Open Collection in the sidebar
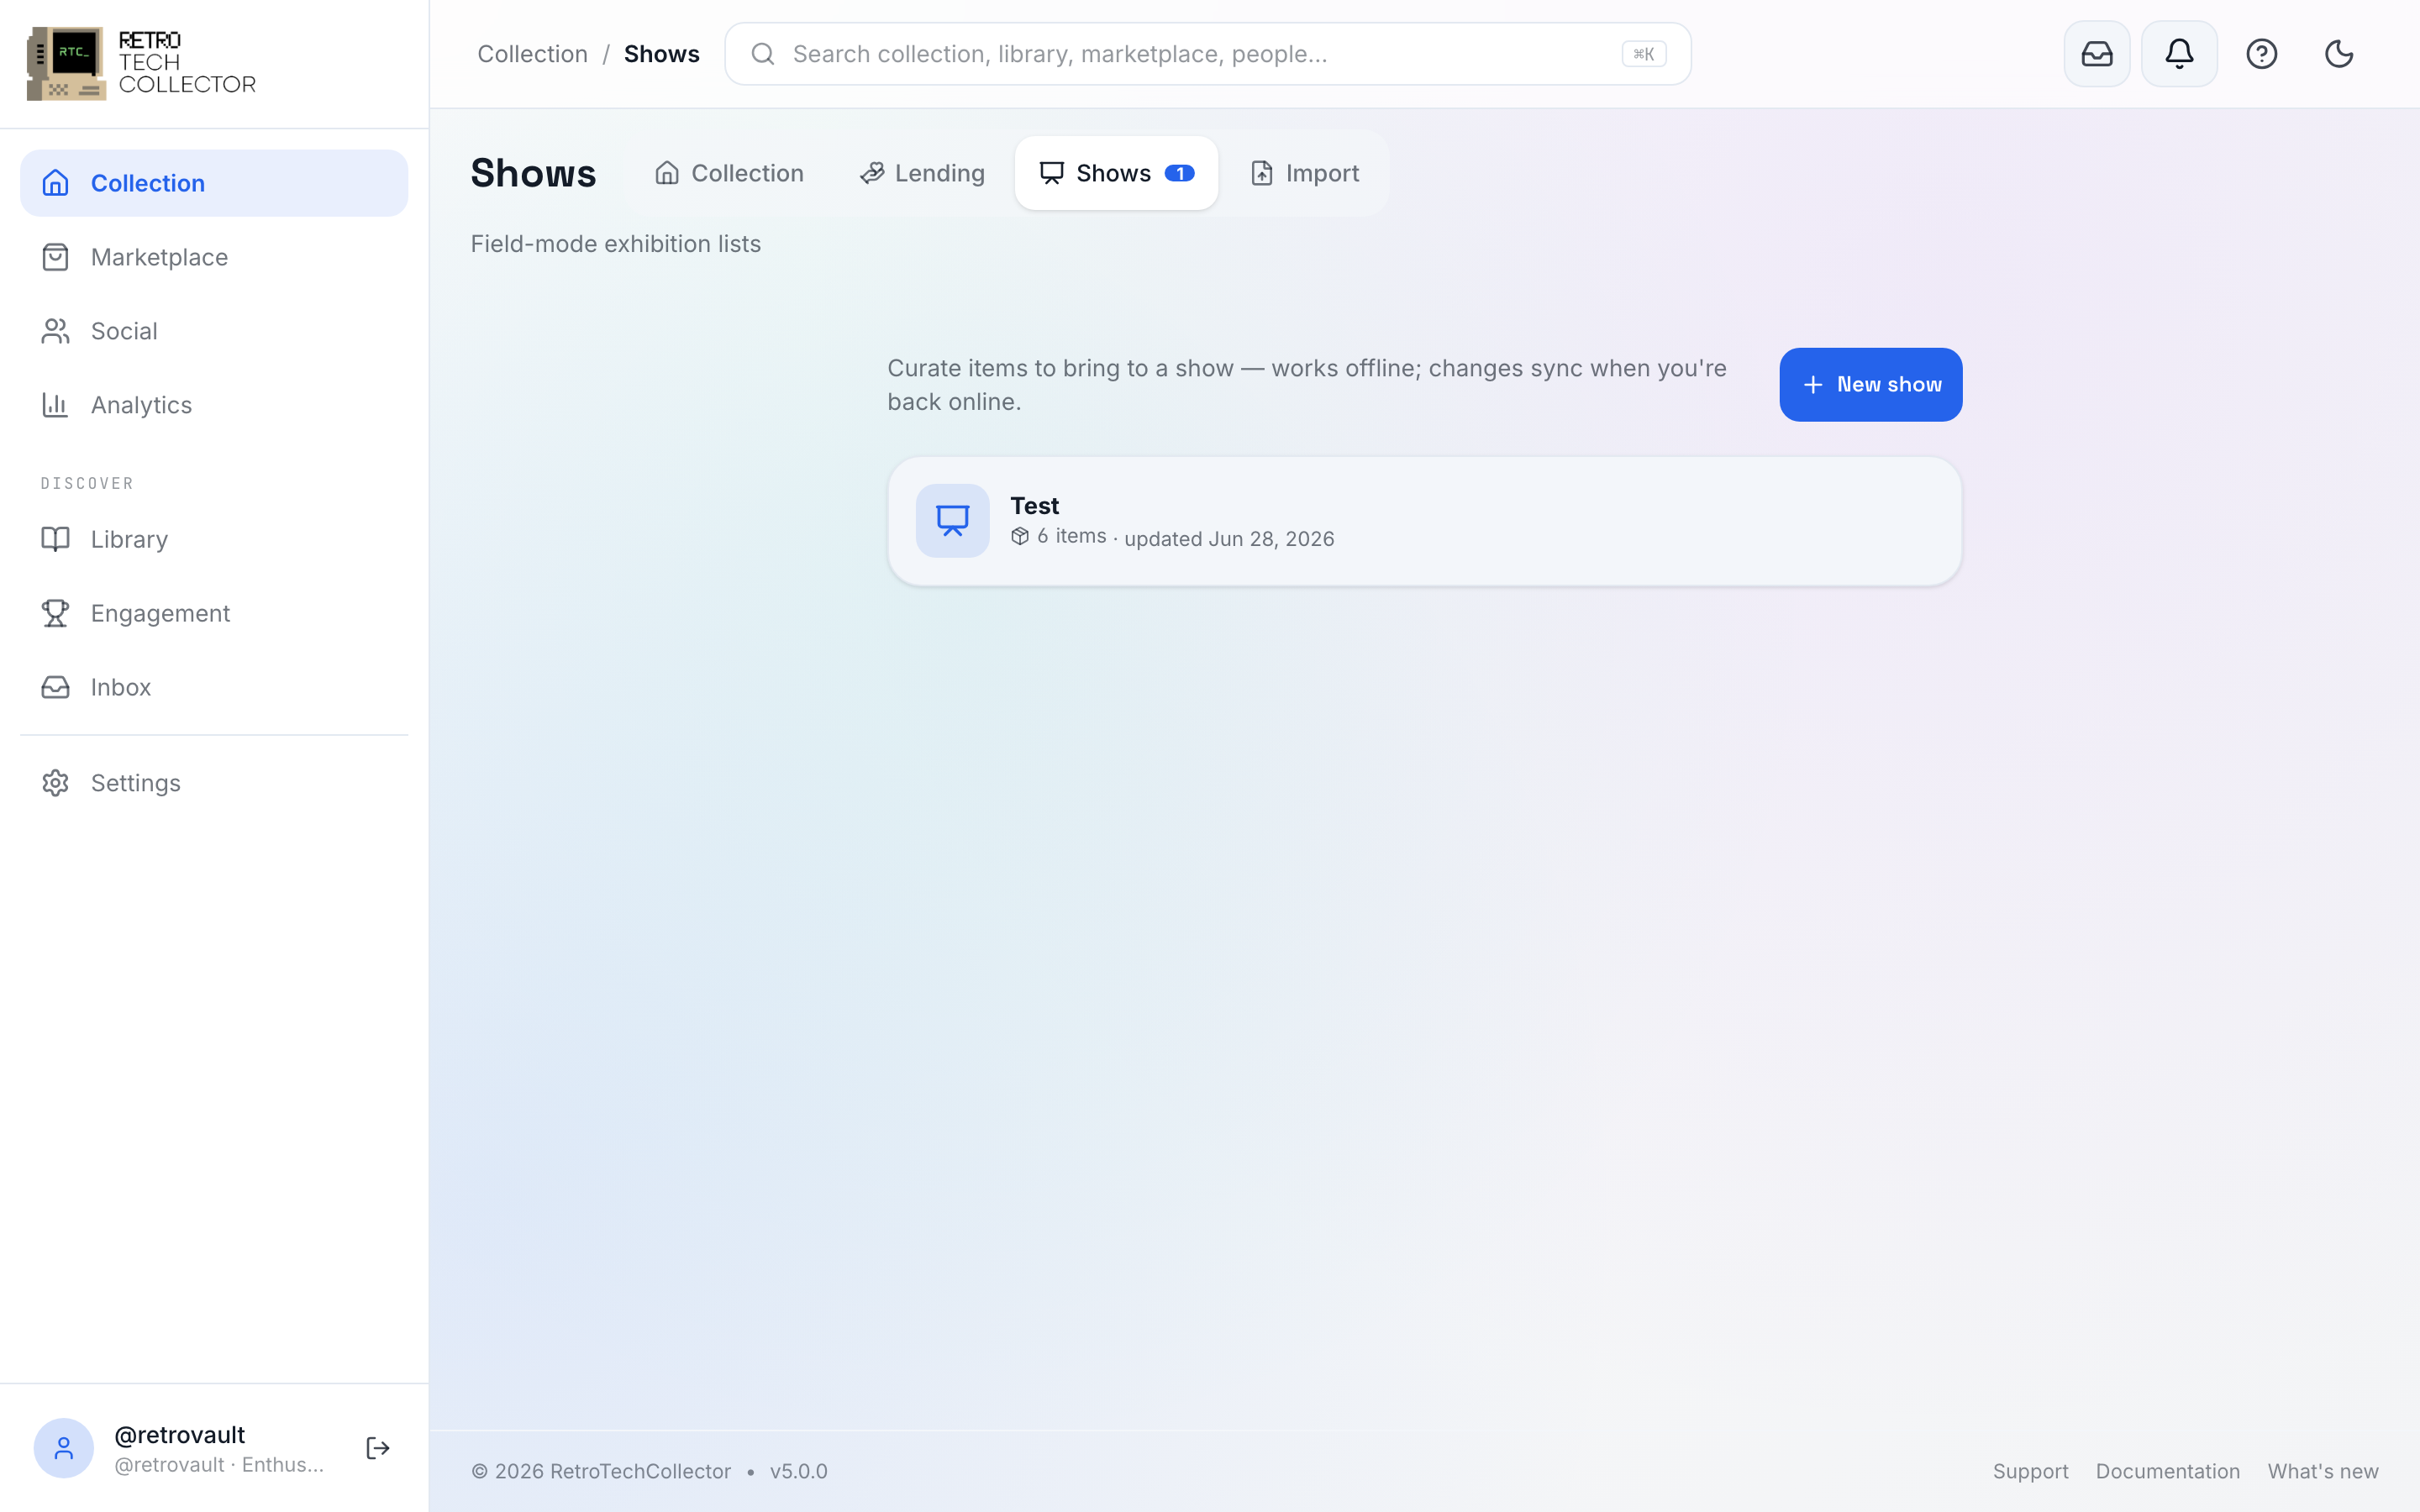Viewport: 2420px width, 1512px height. click(214, 183)
